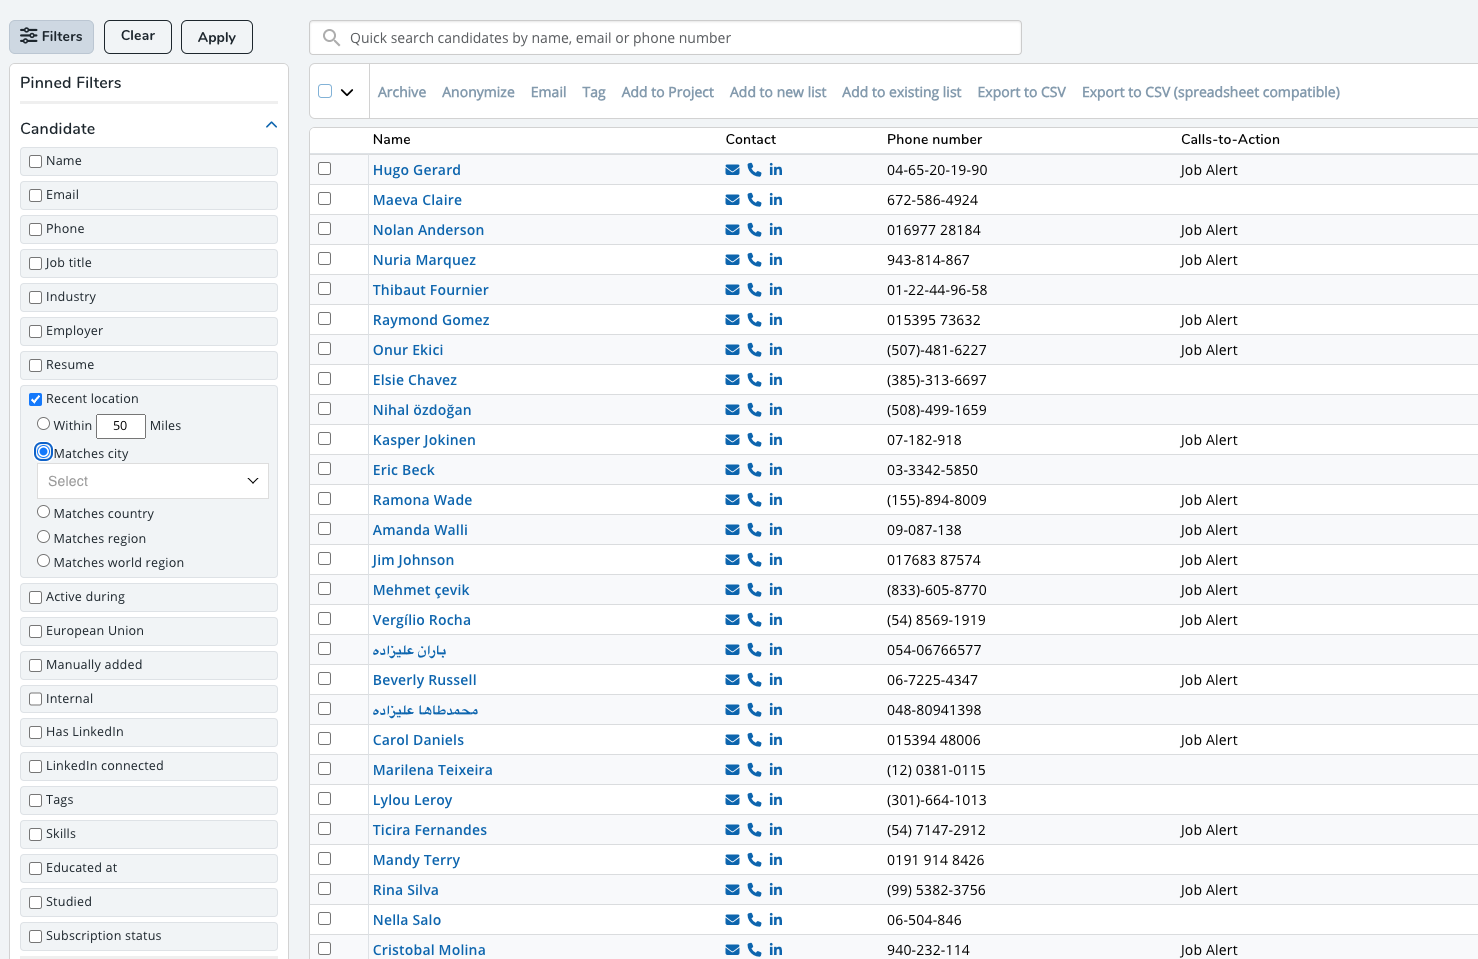
Task: Open the select-all dropdown arrow
Action: (x=347, y=93)
